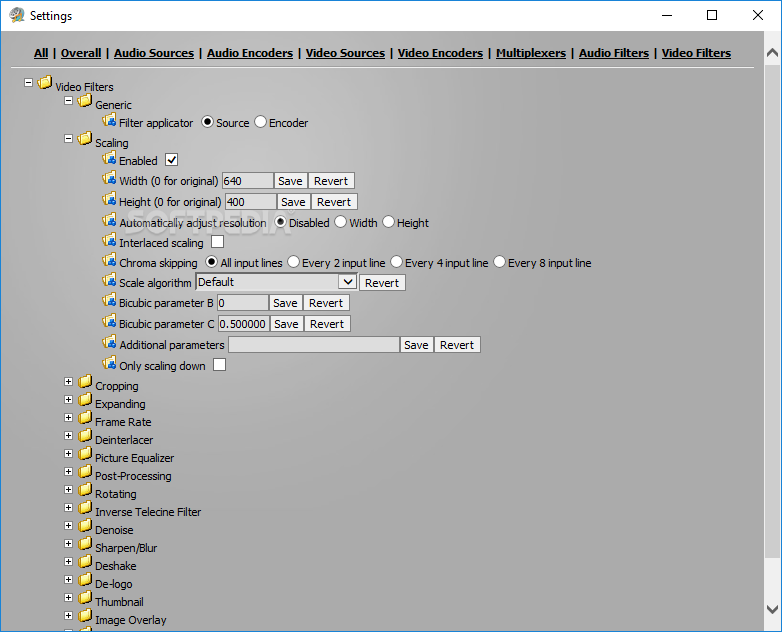
Task: Revert the Height value
Action: click(x=334, y=202)
